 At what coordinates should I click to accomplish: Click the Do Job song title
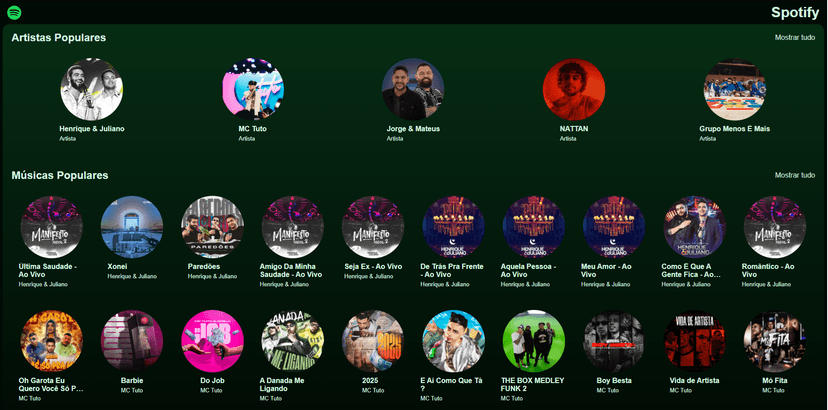pos(212,380)
